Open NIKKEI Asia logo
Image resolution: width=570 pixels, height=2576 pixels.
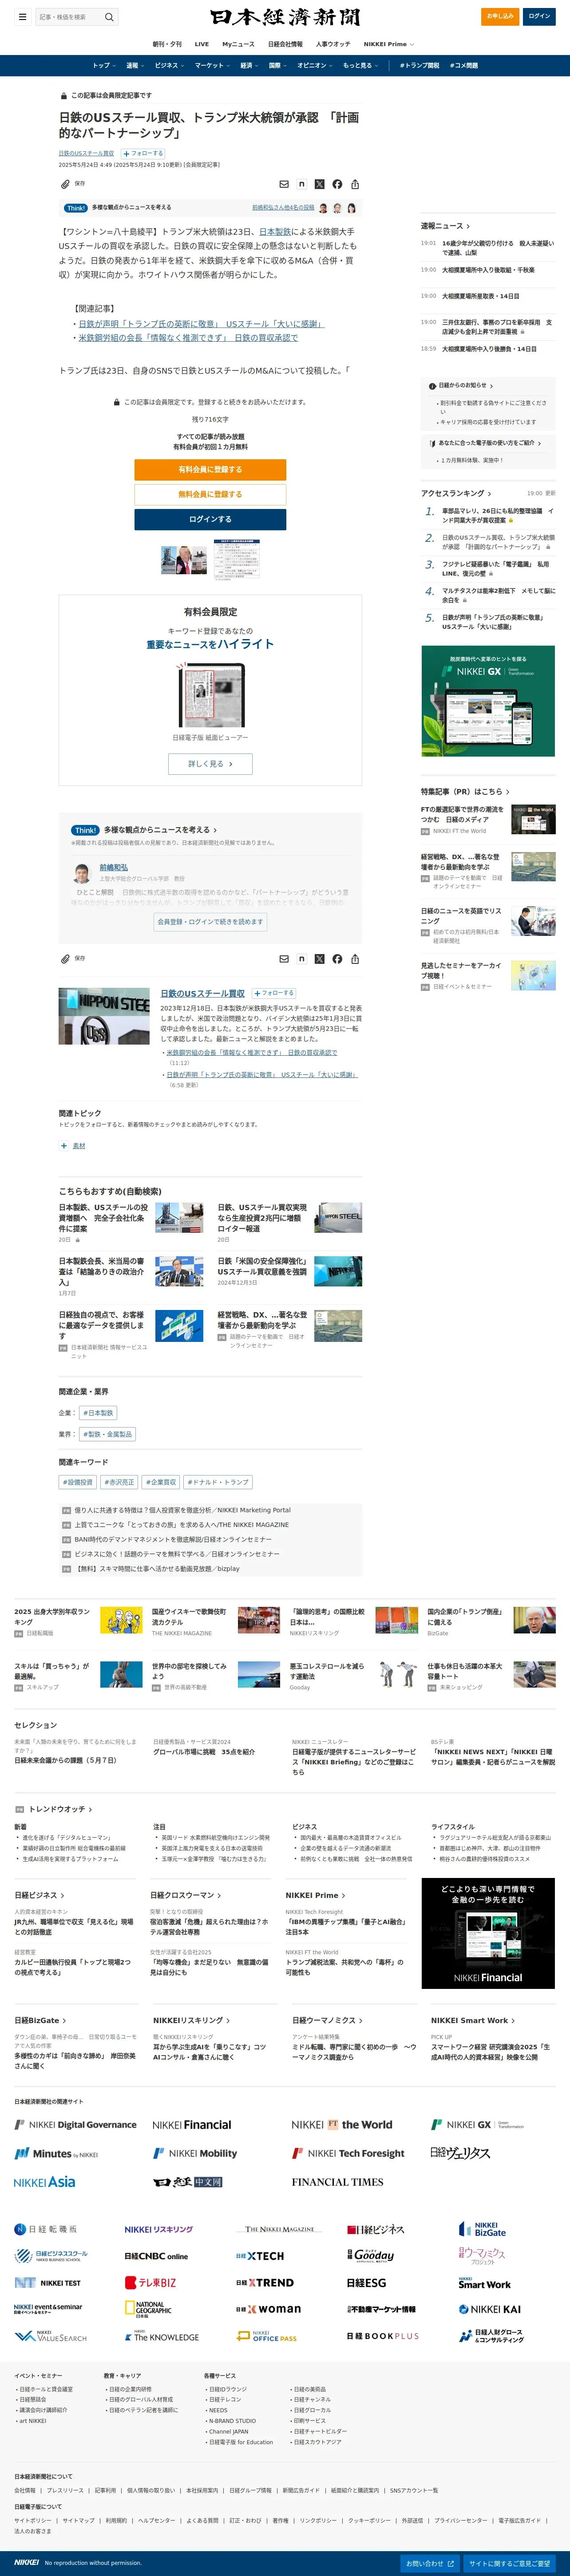[x=44, y=2182]
